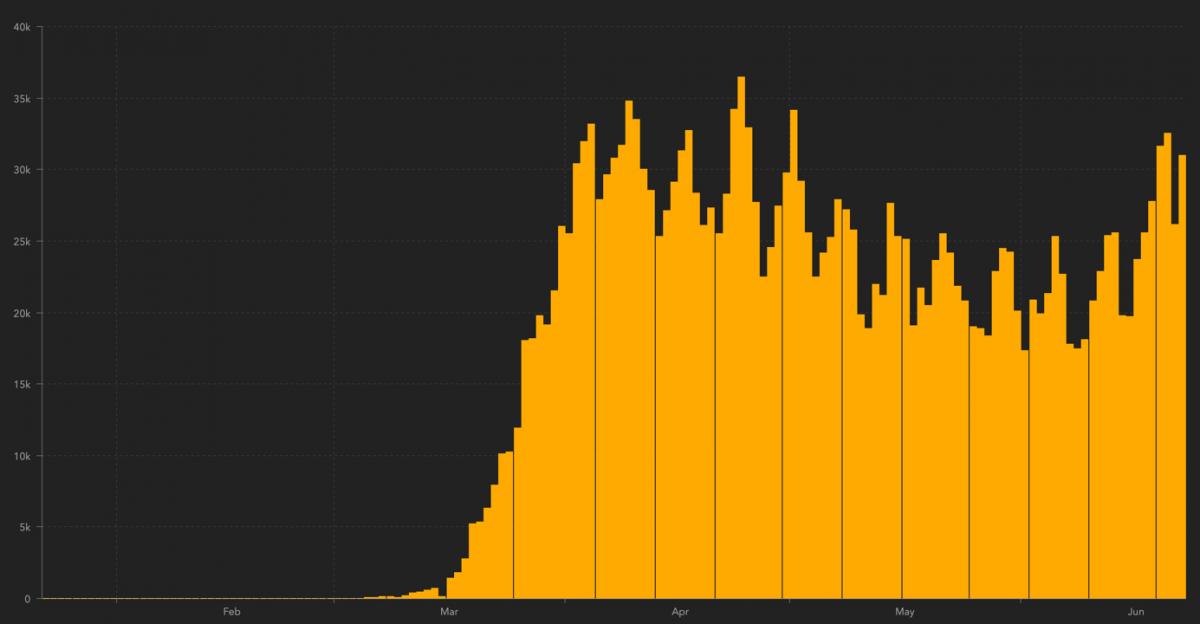Click the 'May' x-axis label
This screenshot has height=624, width=1200.
click(x=905, y=611)
